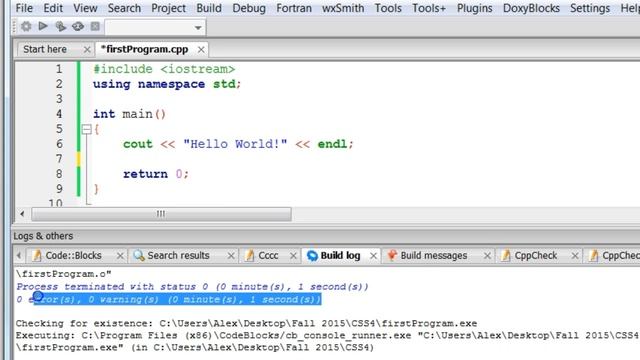Switch to the Cccc log tab
640x360 pixels.
click(268, 256)
